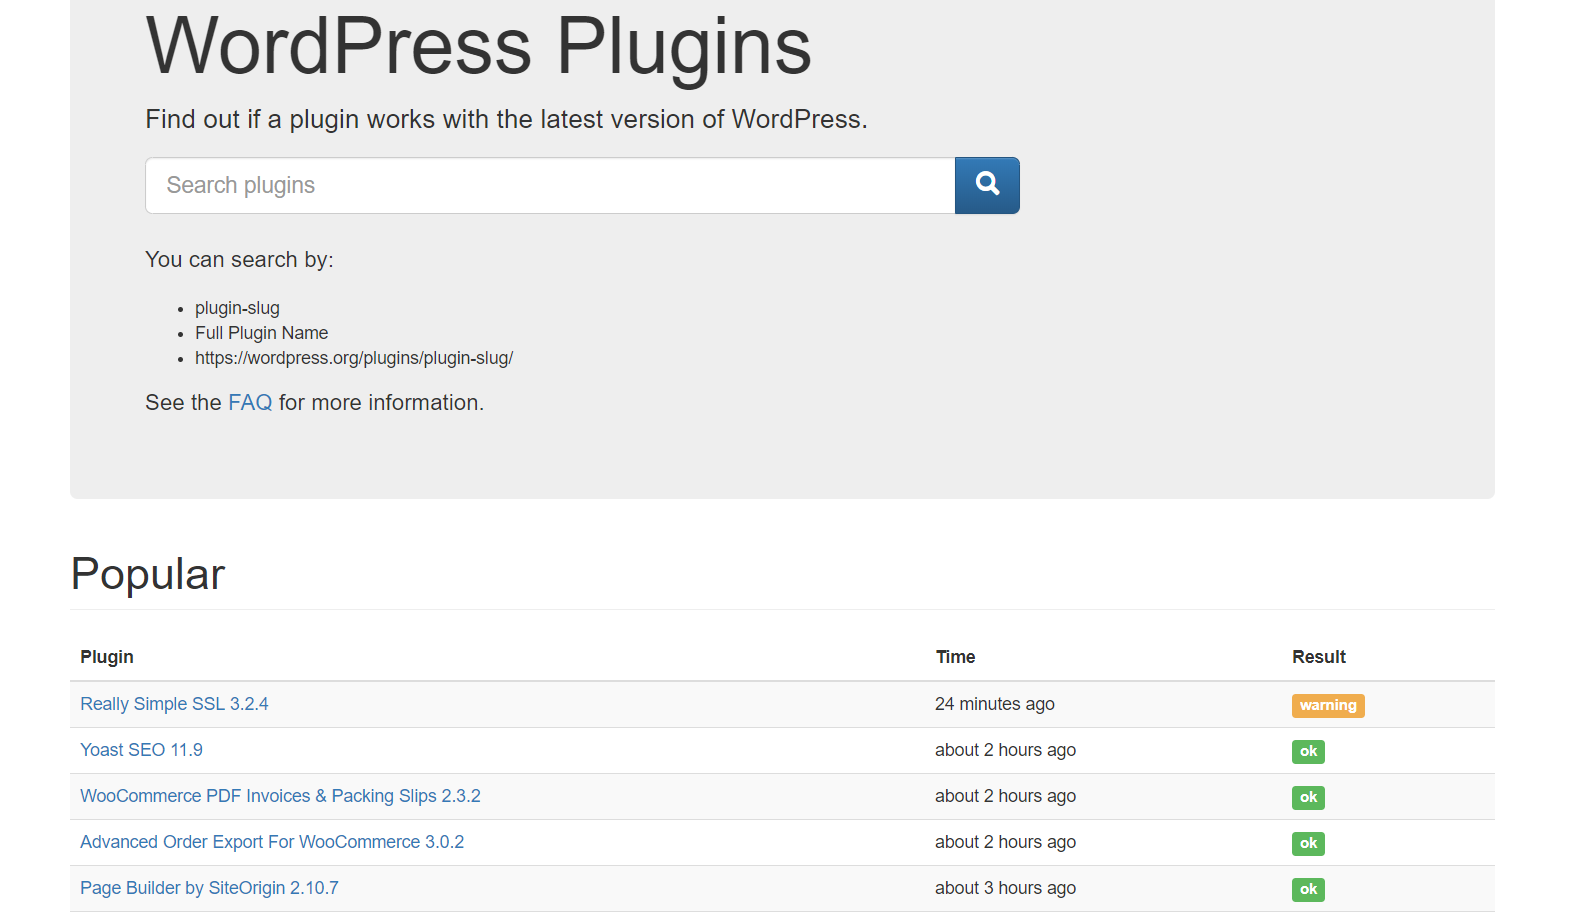Click ok badge for Advanced Order Export
1595x921 pixels.
click(x=1307, y=844)
